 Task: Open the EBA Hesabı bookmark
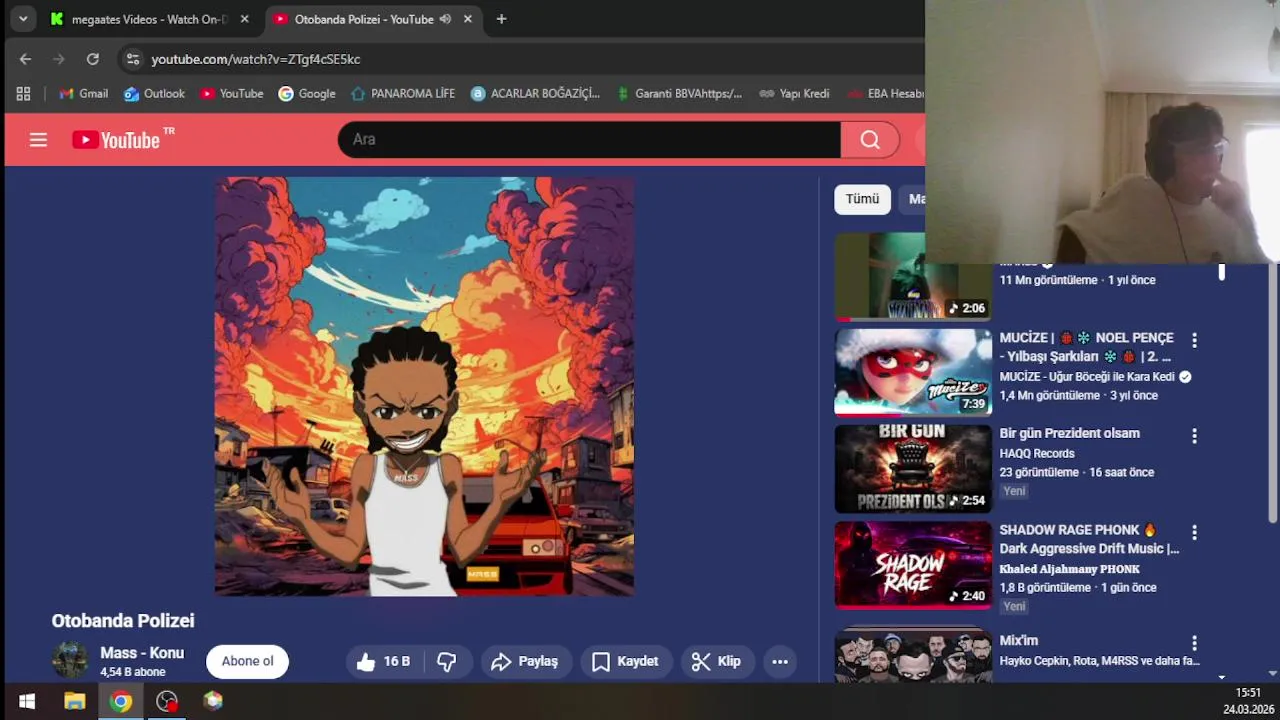tap(884, 93)
